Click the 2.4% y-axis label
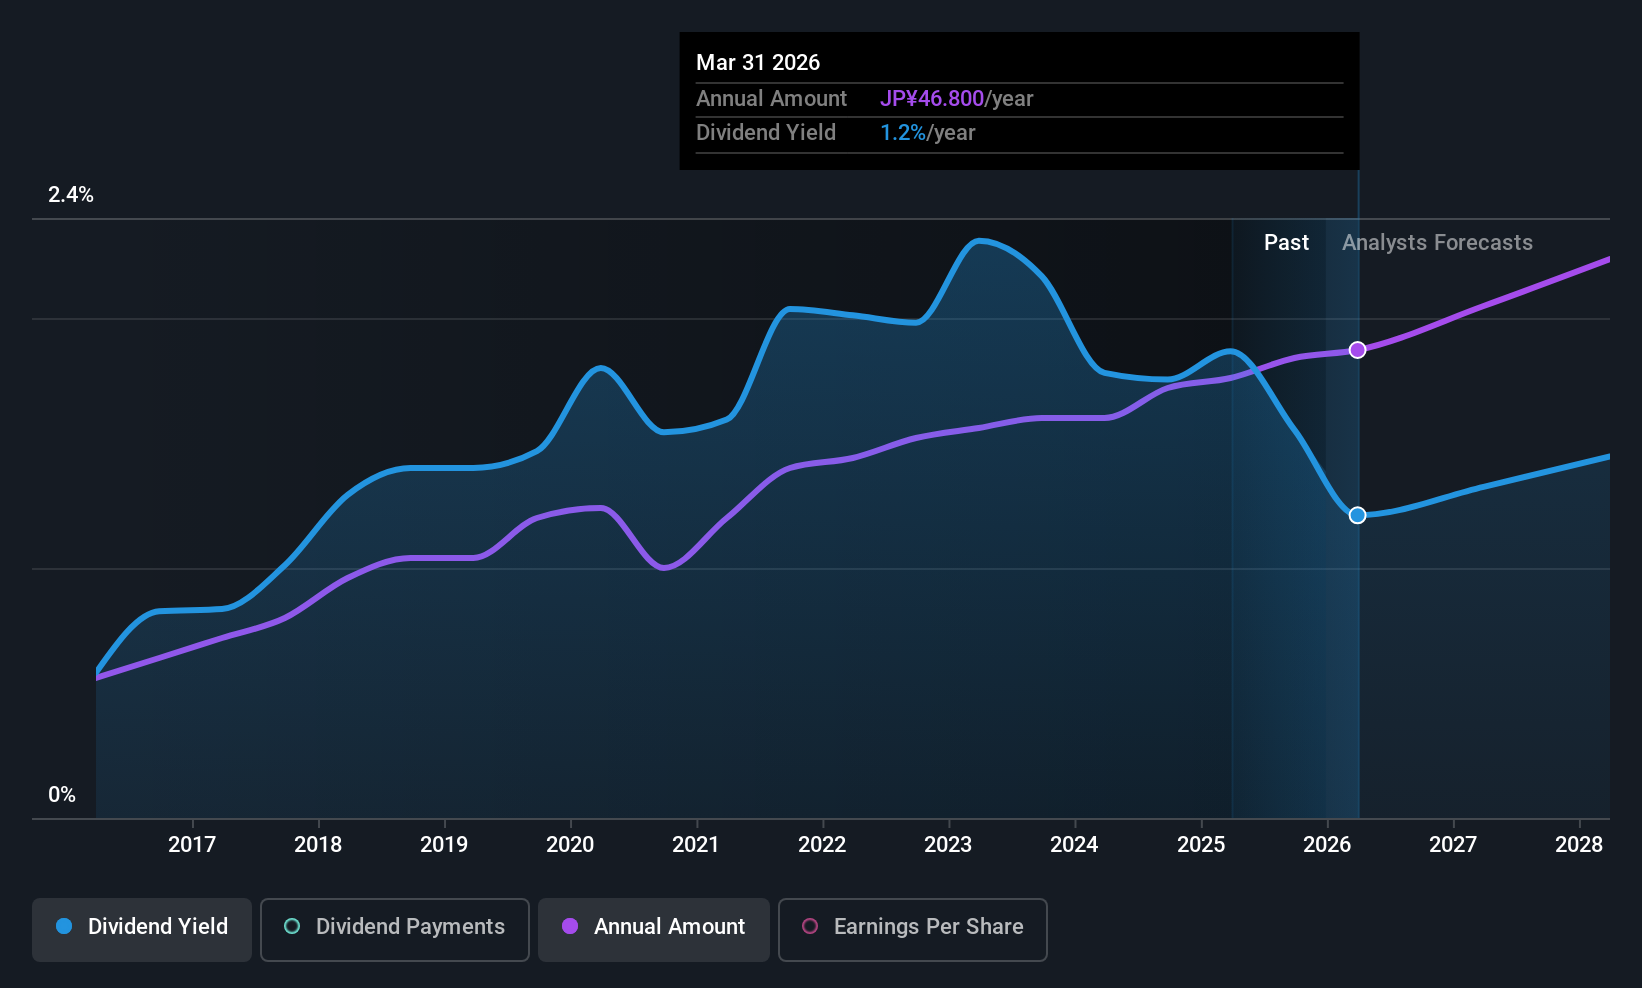 click(71, 195)
